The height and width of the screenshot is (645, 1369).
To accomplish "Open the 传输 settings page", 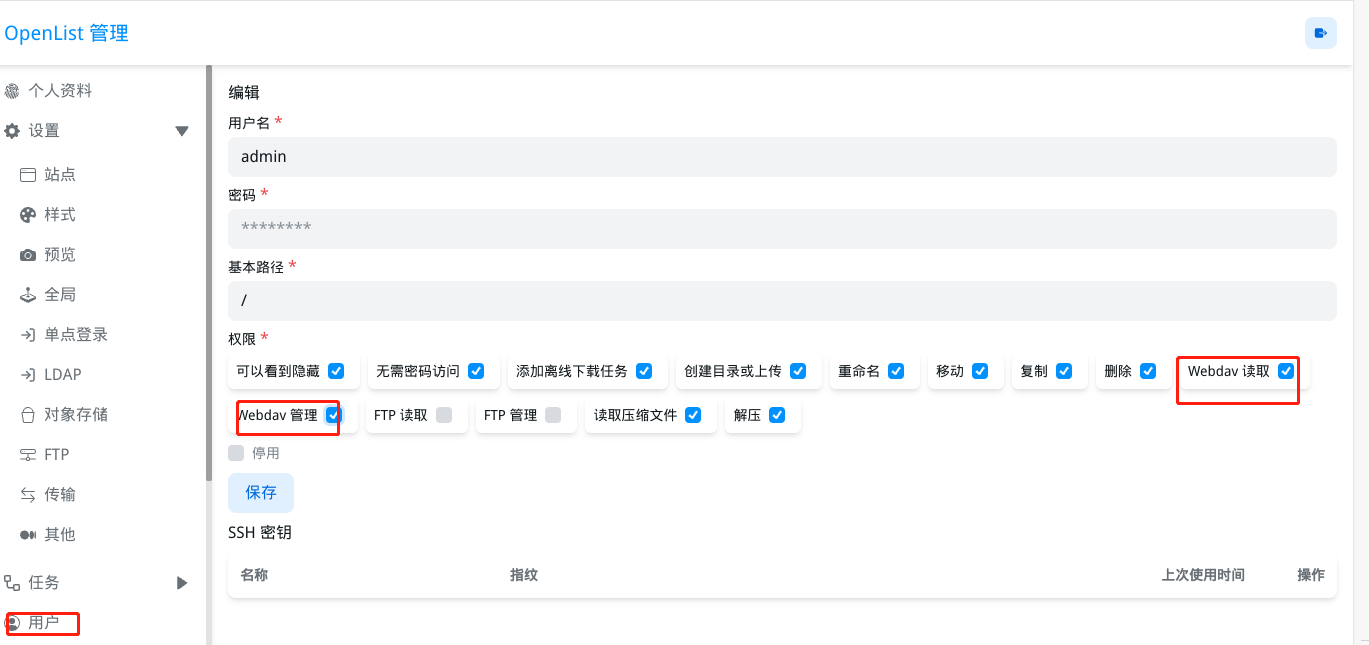I will point(60,494).
